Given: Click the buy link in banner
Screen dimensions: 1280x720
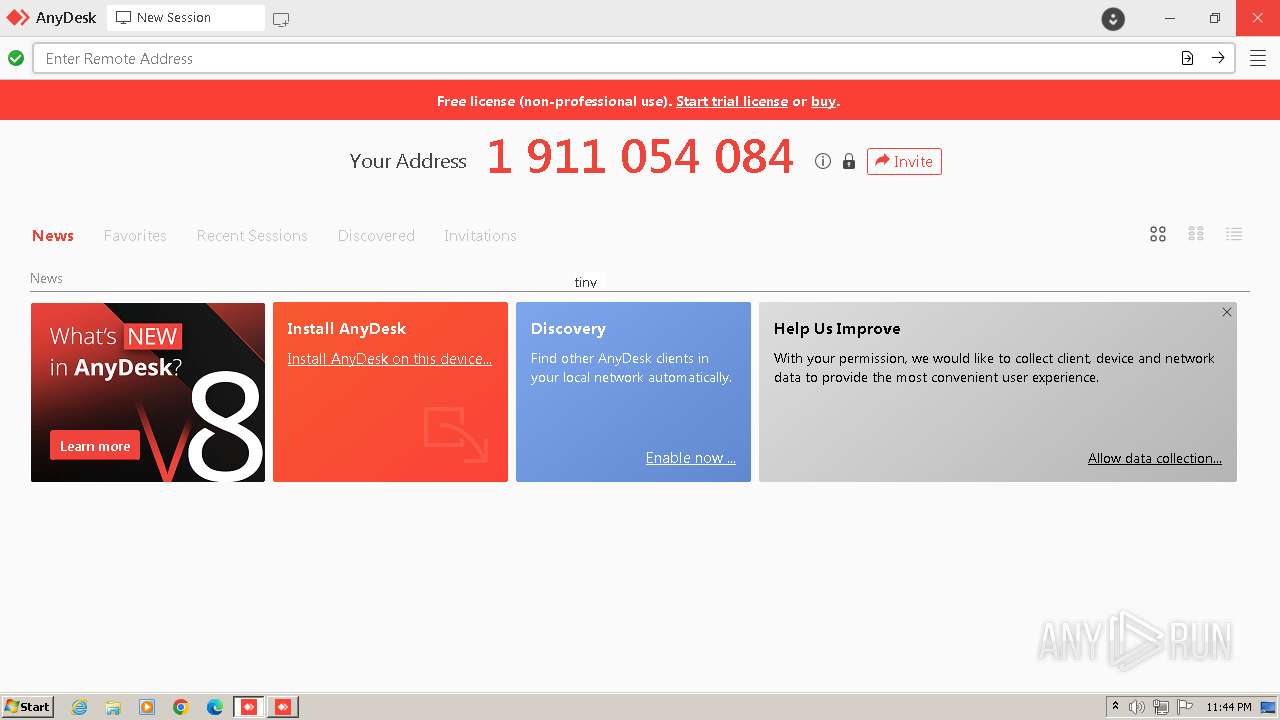Looking at the screenshot, I should pos(823,101).
